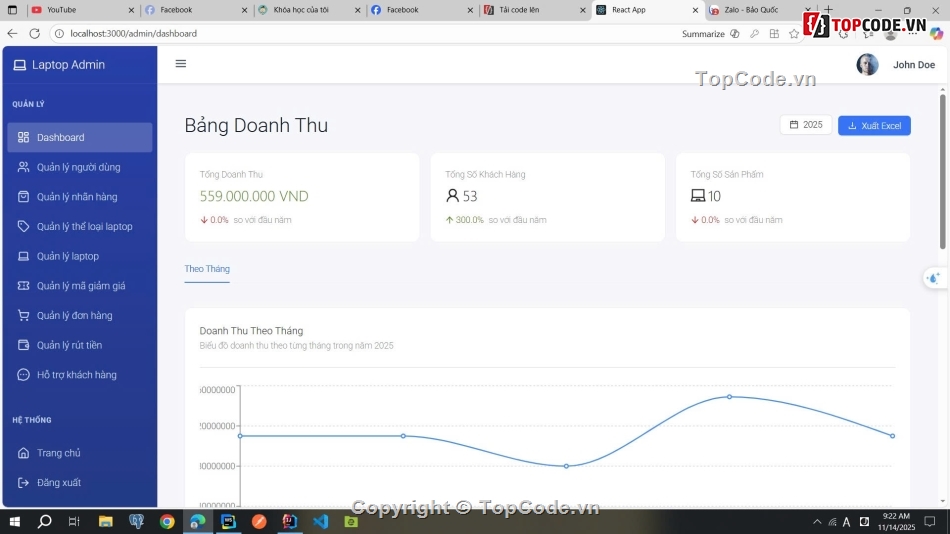Viewport: 950px width, 534px height.
Task: Open Quản lý mã giảm giá page
Action: pyautogui.click(x=80, y=286)
